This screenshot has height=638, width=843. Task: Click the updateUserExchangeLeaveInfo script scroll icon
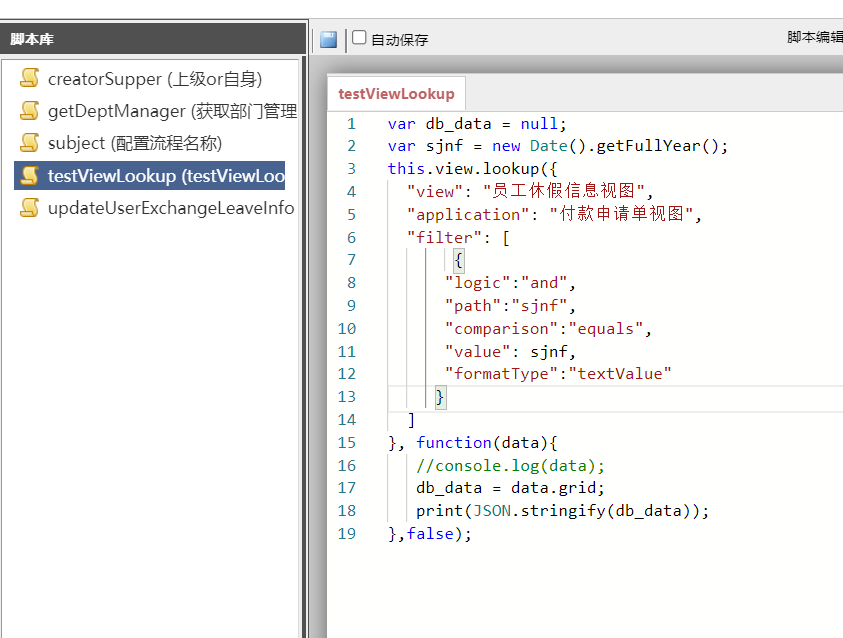tap(30, 208)
